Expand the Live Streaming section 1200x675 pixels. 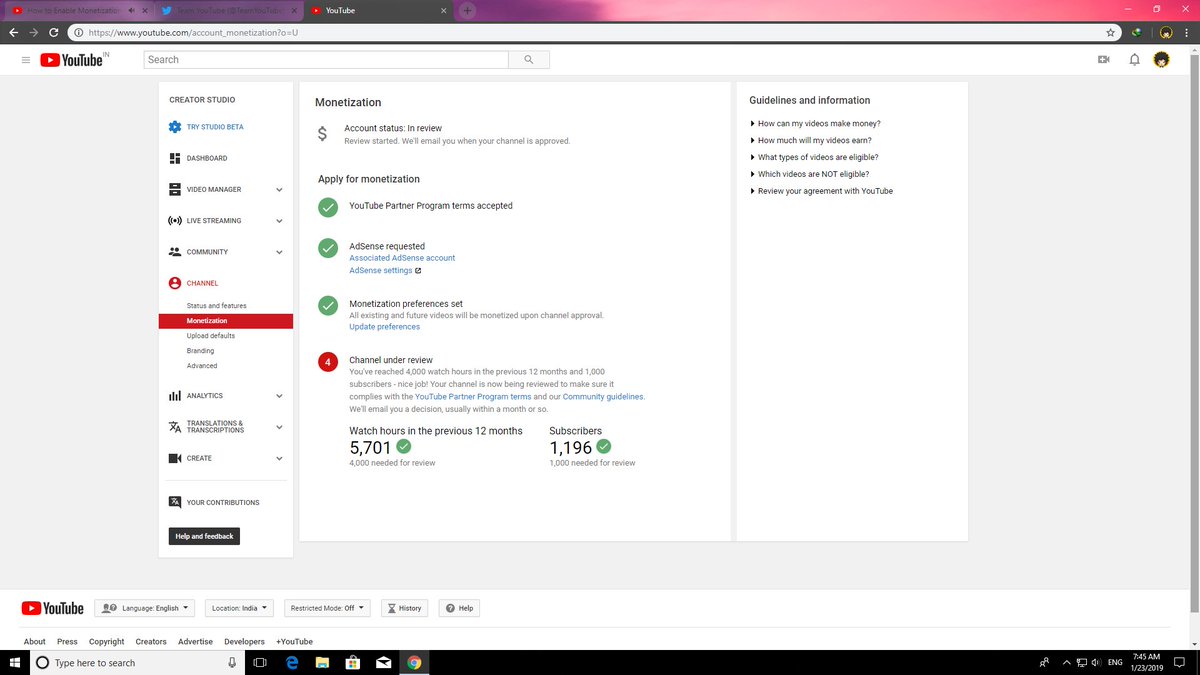pyautogui.click(x=279, y=221)
